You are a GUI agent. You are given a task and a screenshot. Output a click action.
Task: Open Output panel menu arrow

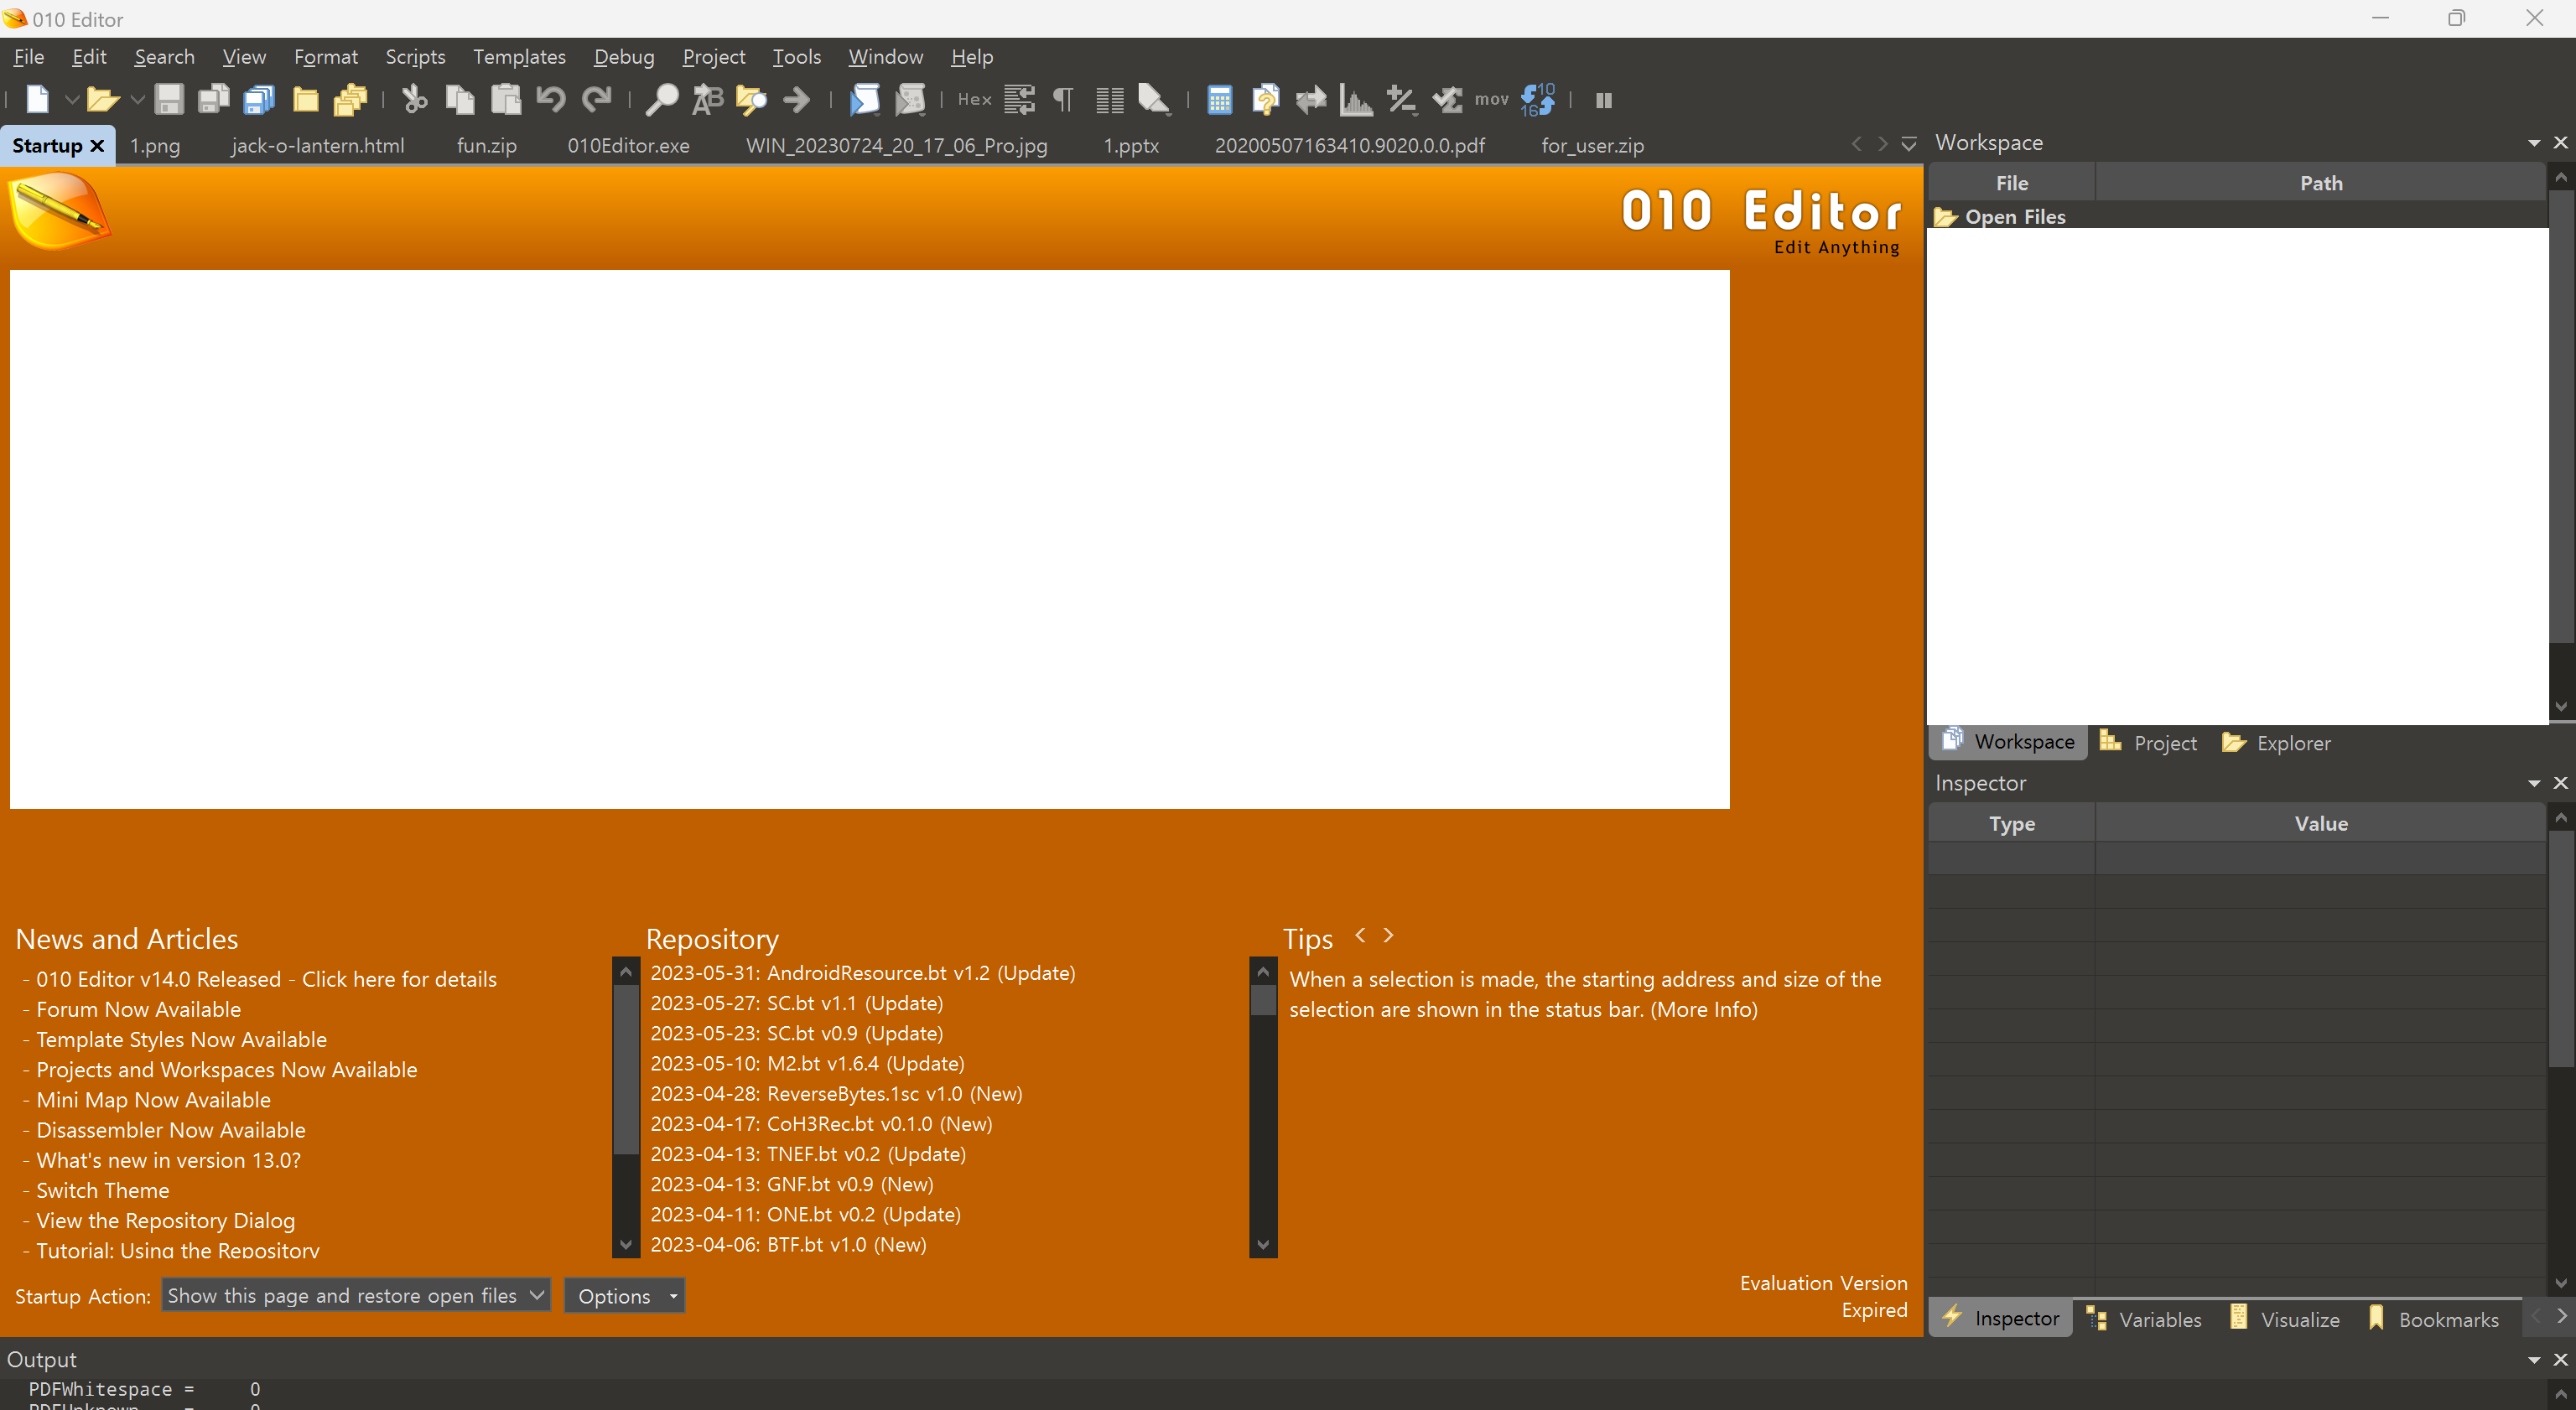pyautogui.click(x=2534, y=1360)
